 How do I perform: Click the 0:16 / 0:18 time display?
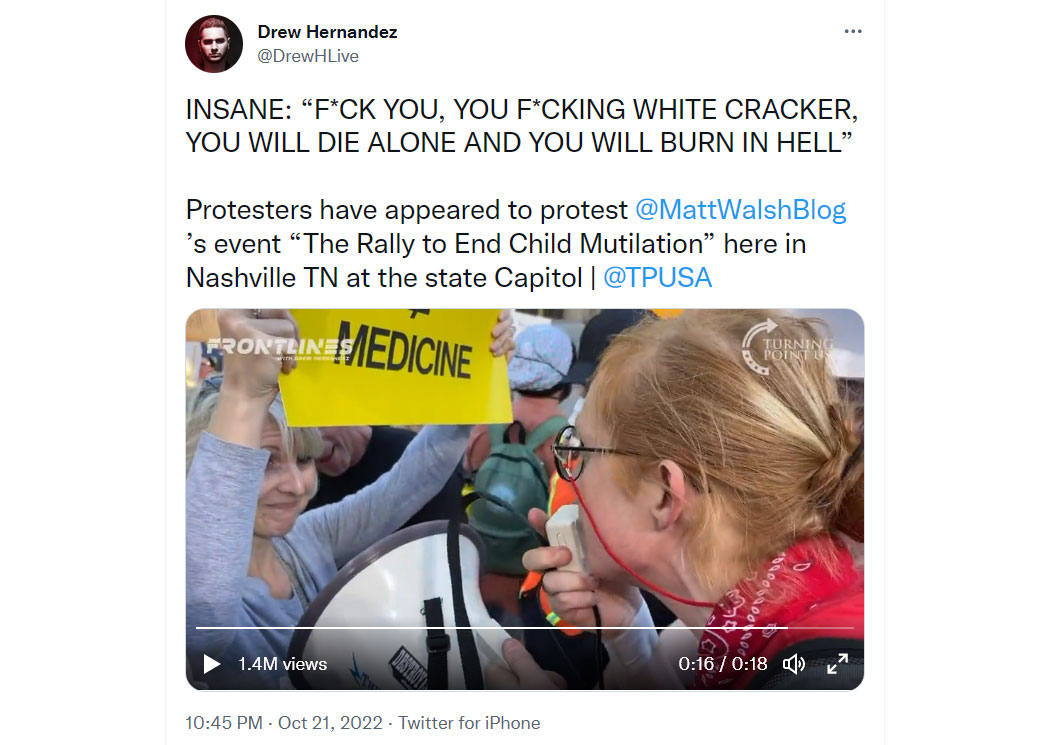tap(723, 664)
